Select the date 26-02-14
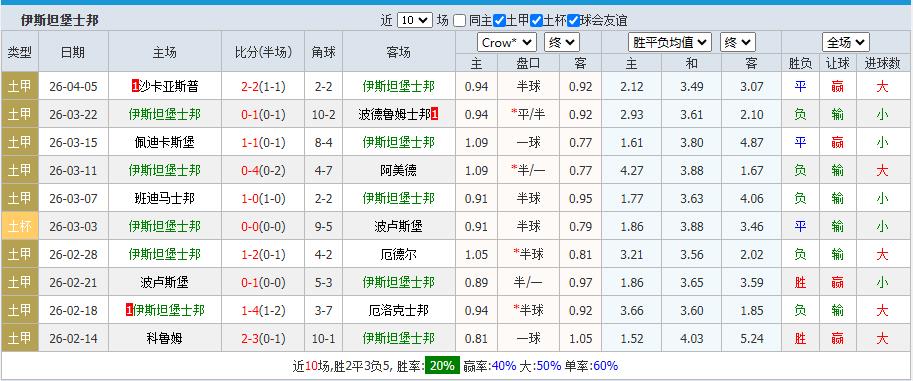The image size is (913, 381). click(73, 338)
